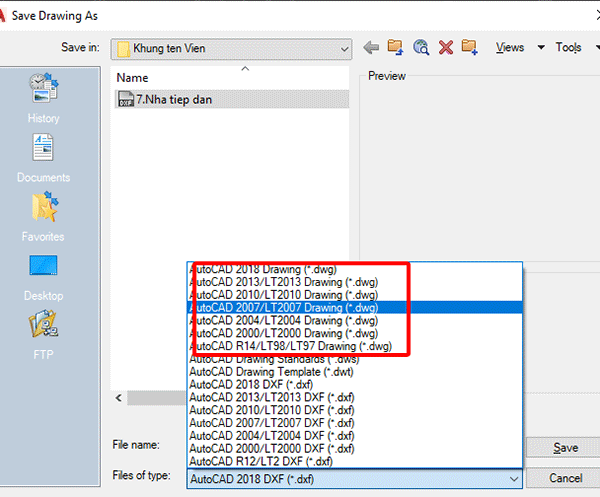
Task: Choose highlighted AutoCAD 2007/LT2007 Drawing (*.dwg)
Action: pyautogui.click(x=354, y=308)
